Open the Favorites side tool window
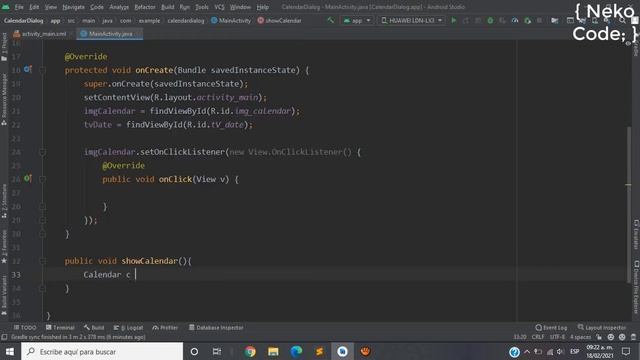Image resolution: width=640 pixels, height=360 pixels. [x=4, y=246]
